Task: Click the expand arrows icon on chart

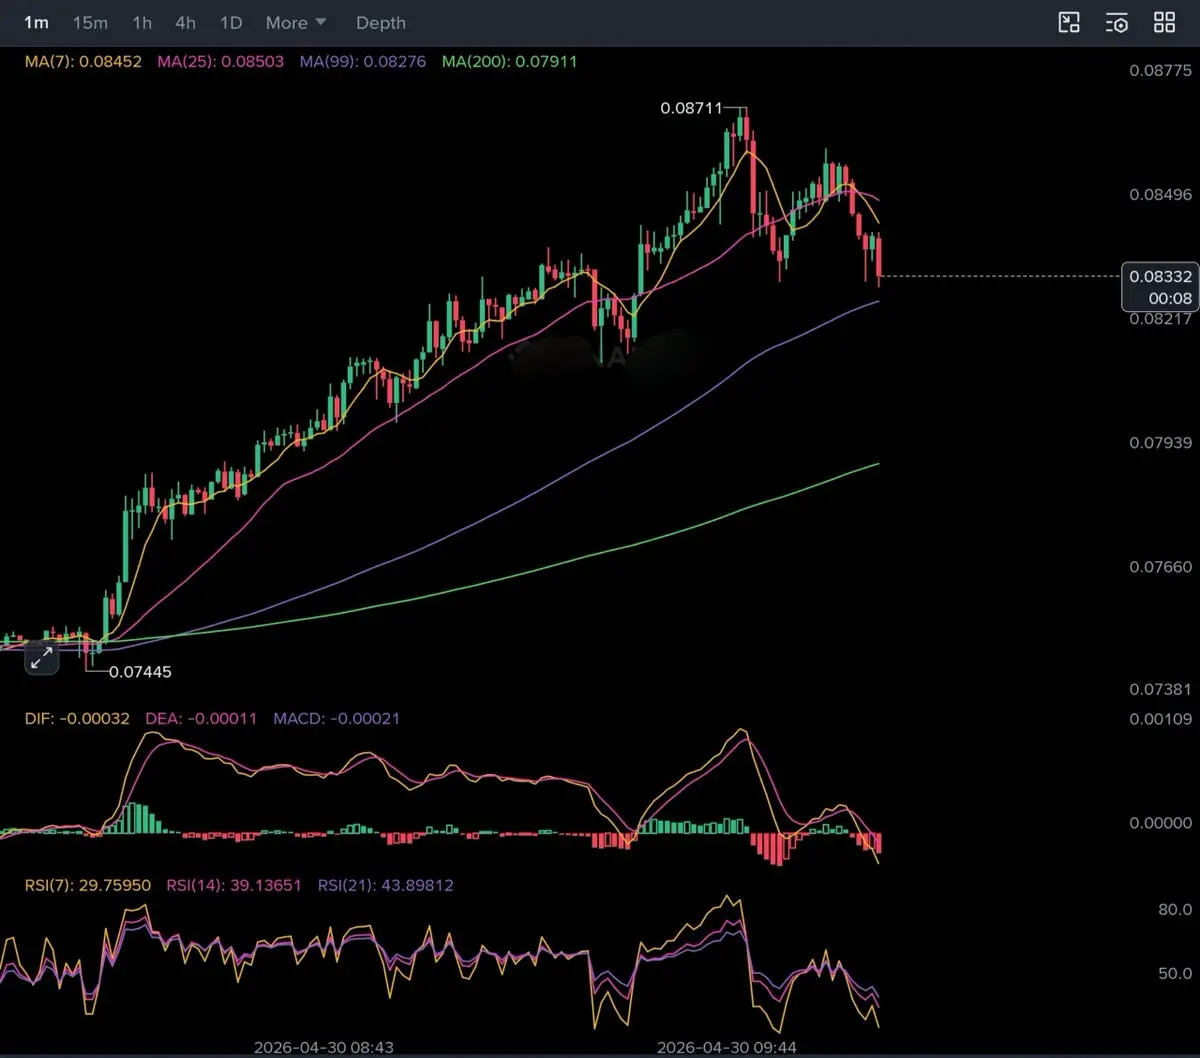Action: pos(41,658)
